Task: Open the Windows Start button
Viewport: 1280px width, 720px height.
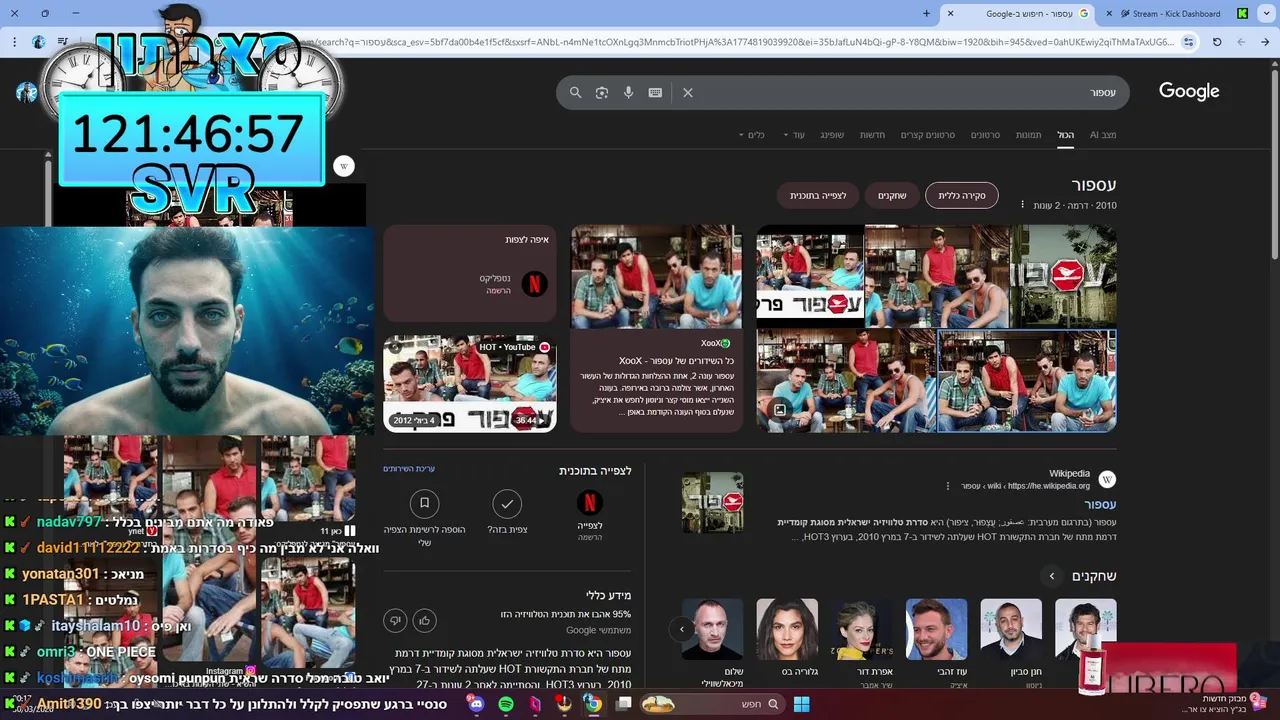Action: (x=801, y=704)
